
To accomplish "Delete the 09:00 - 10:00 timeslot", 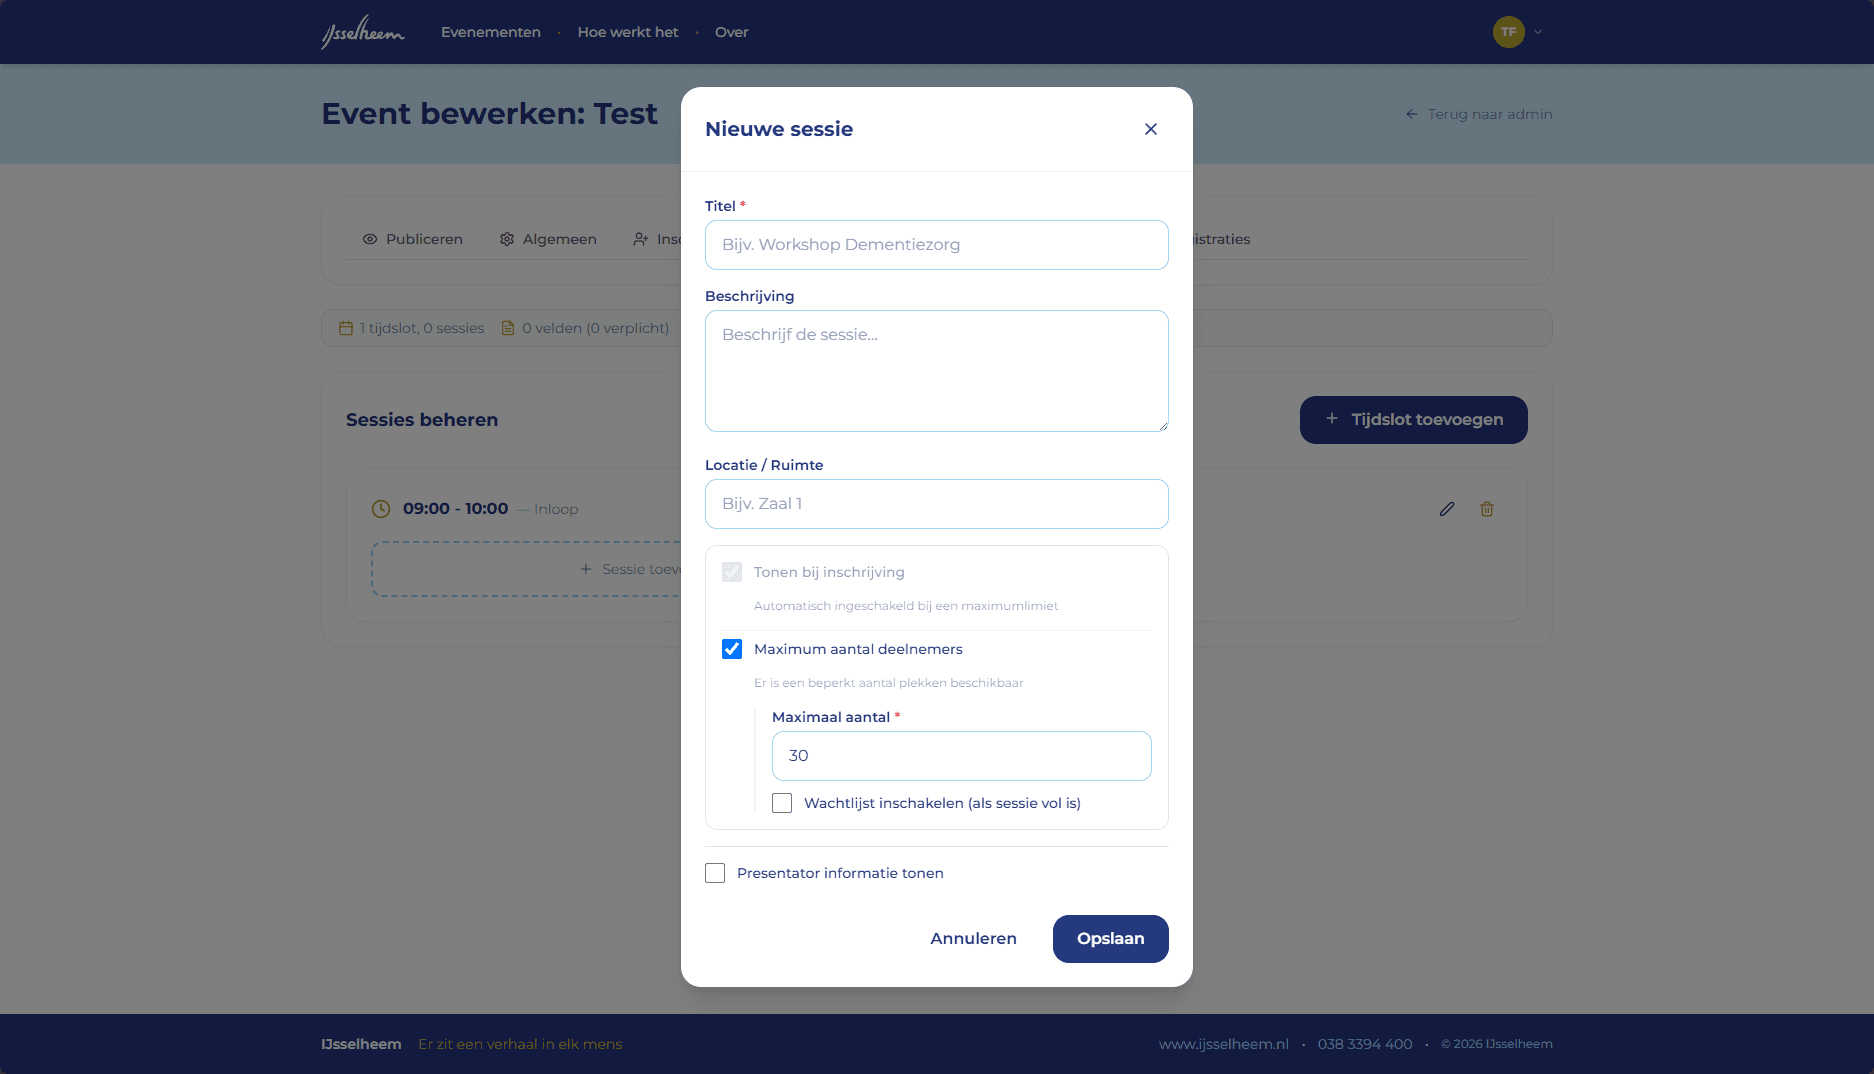I will point(1487,509).
